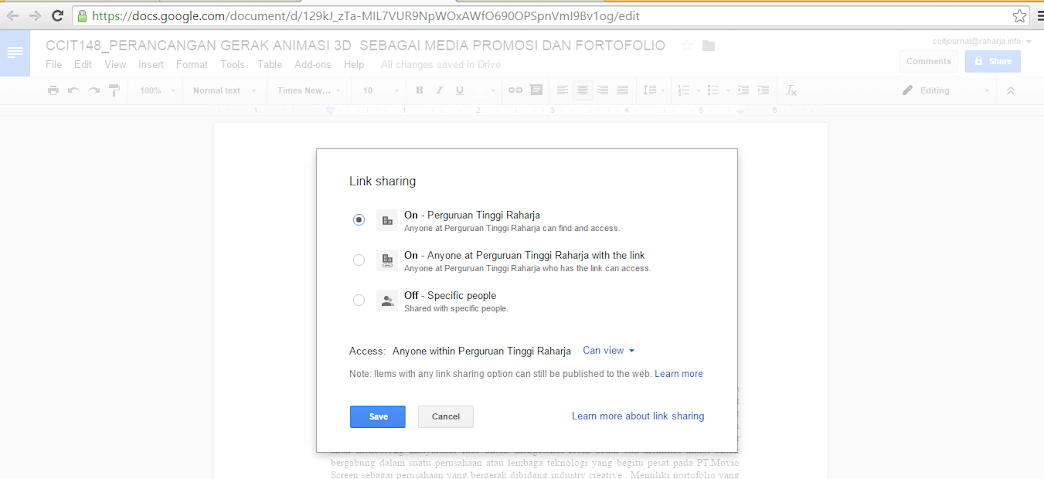Click the blue Save button
This screenshot has height=479, width=1044.
pos(378,416)
